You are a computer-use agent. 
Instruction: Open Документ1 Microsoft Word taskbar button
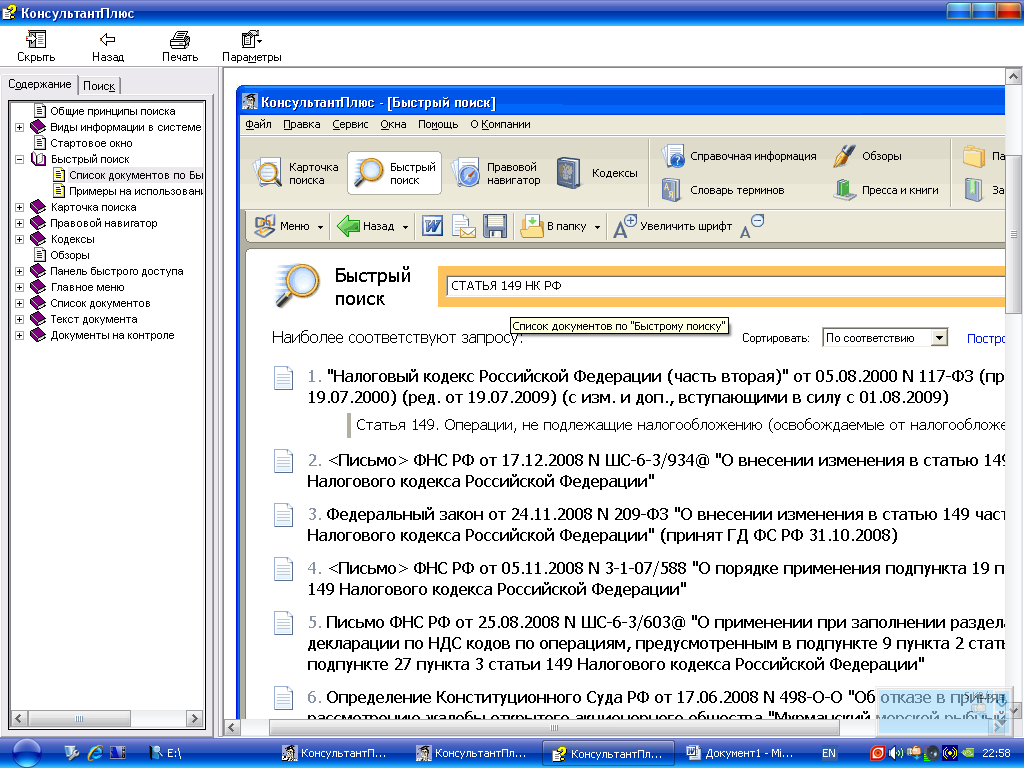tap(740, 753)
